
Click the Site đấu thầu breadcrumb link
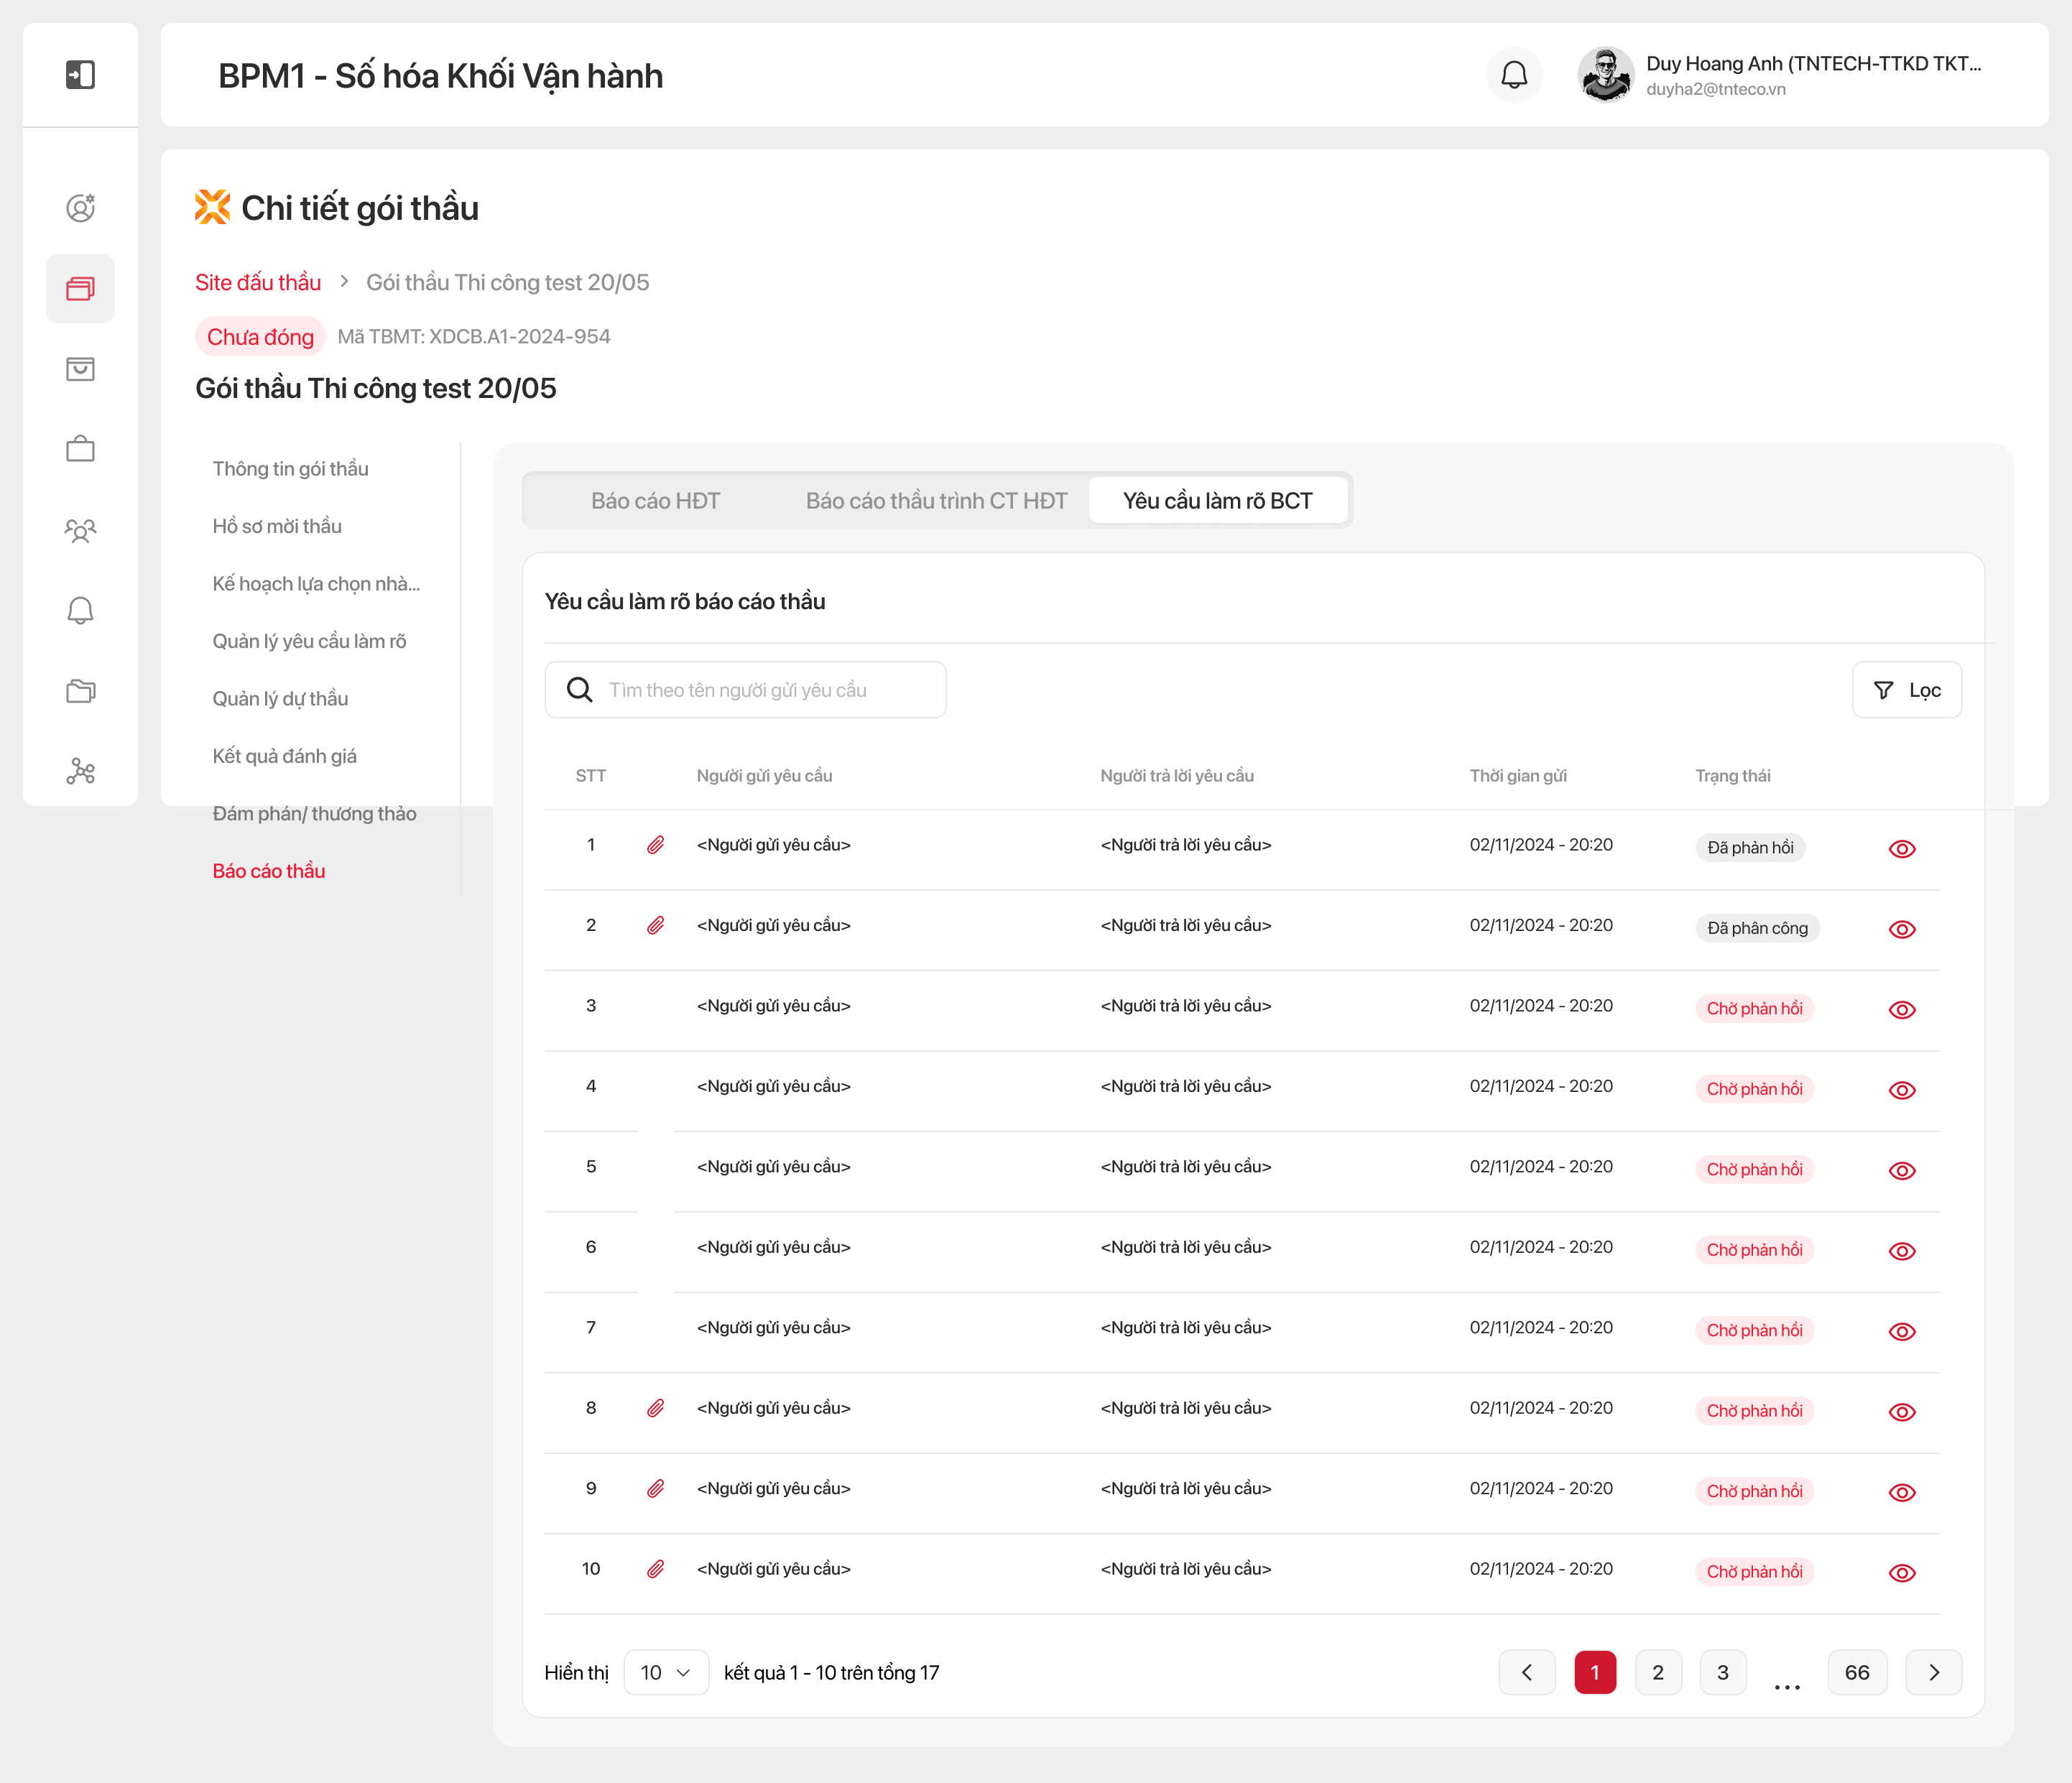(258, 282)
